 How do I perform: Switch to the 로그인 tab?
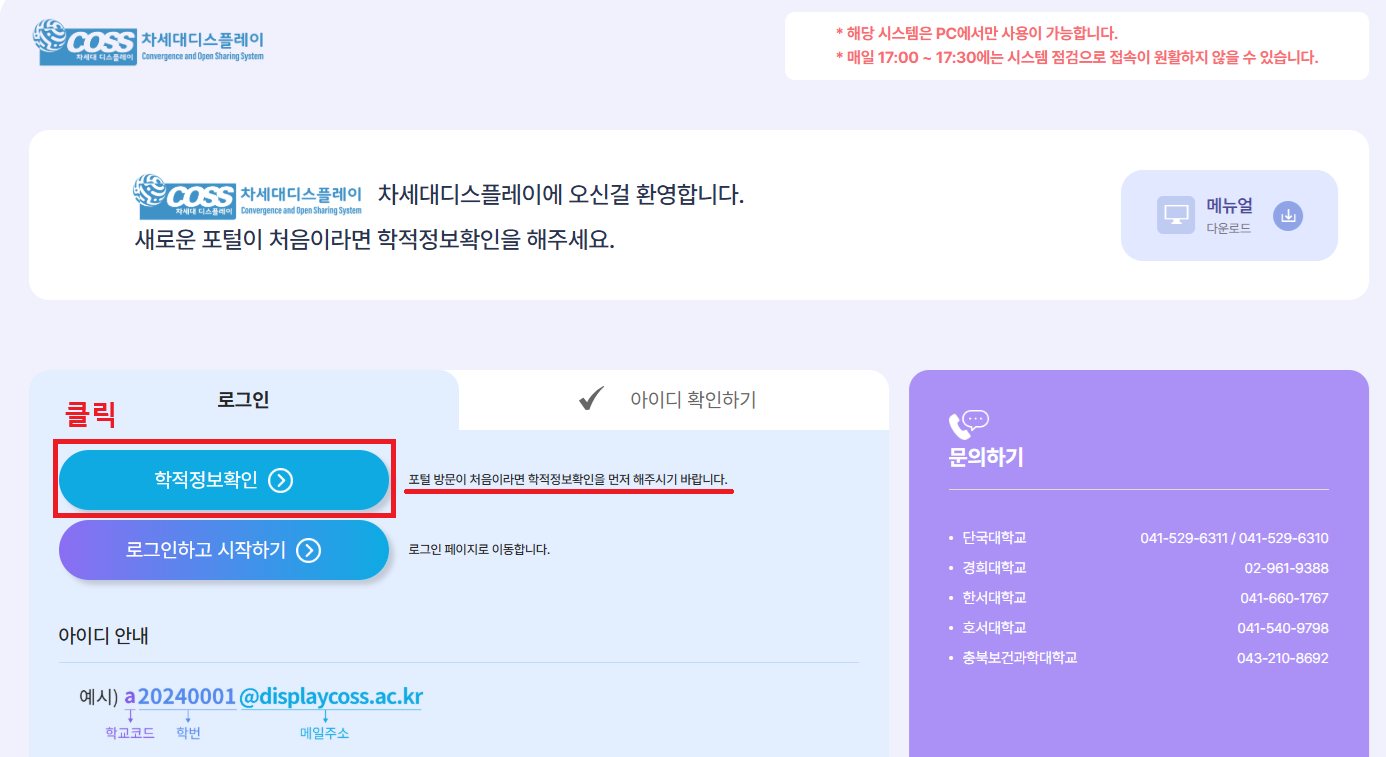pyautogui.click(x=243, y=400)
